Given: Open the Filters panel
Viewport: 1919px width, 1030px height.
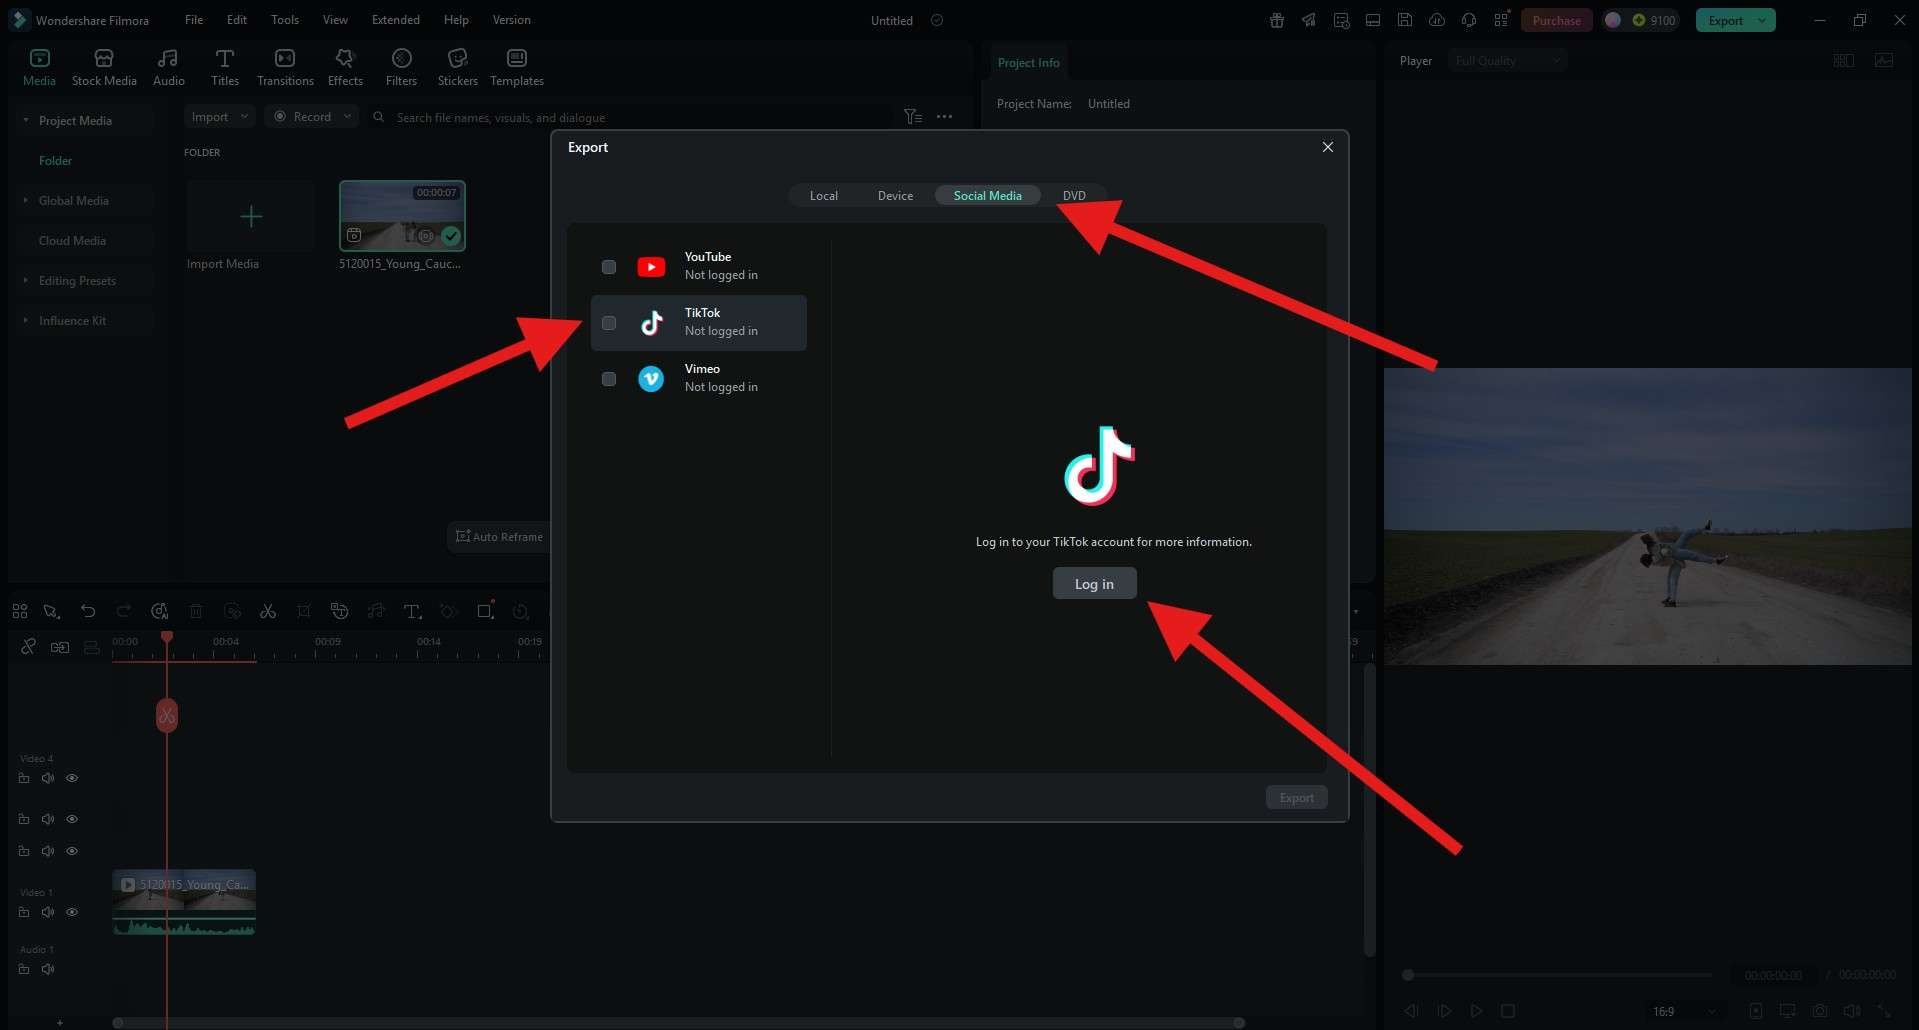Looking at the screenshot, I should tap(401, 67).
